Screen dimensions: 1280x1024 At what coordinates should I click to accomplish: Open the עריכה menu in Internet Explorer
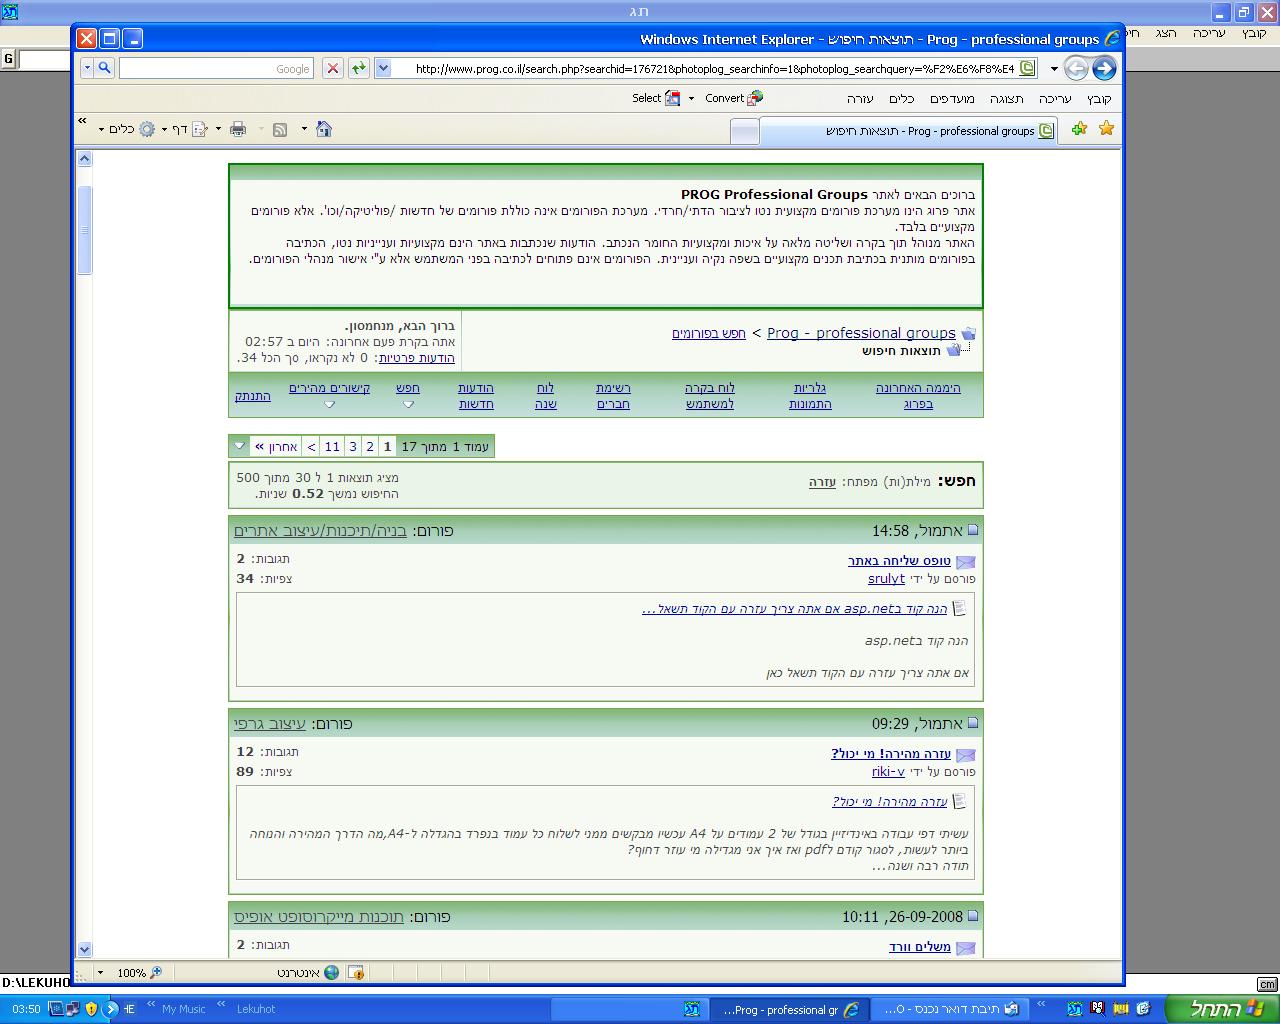[1055, 99]
